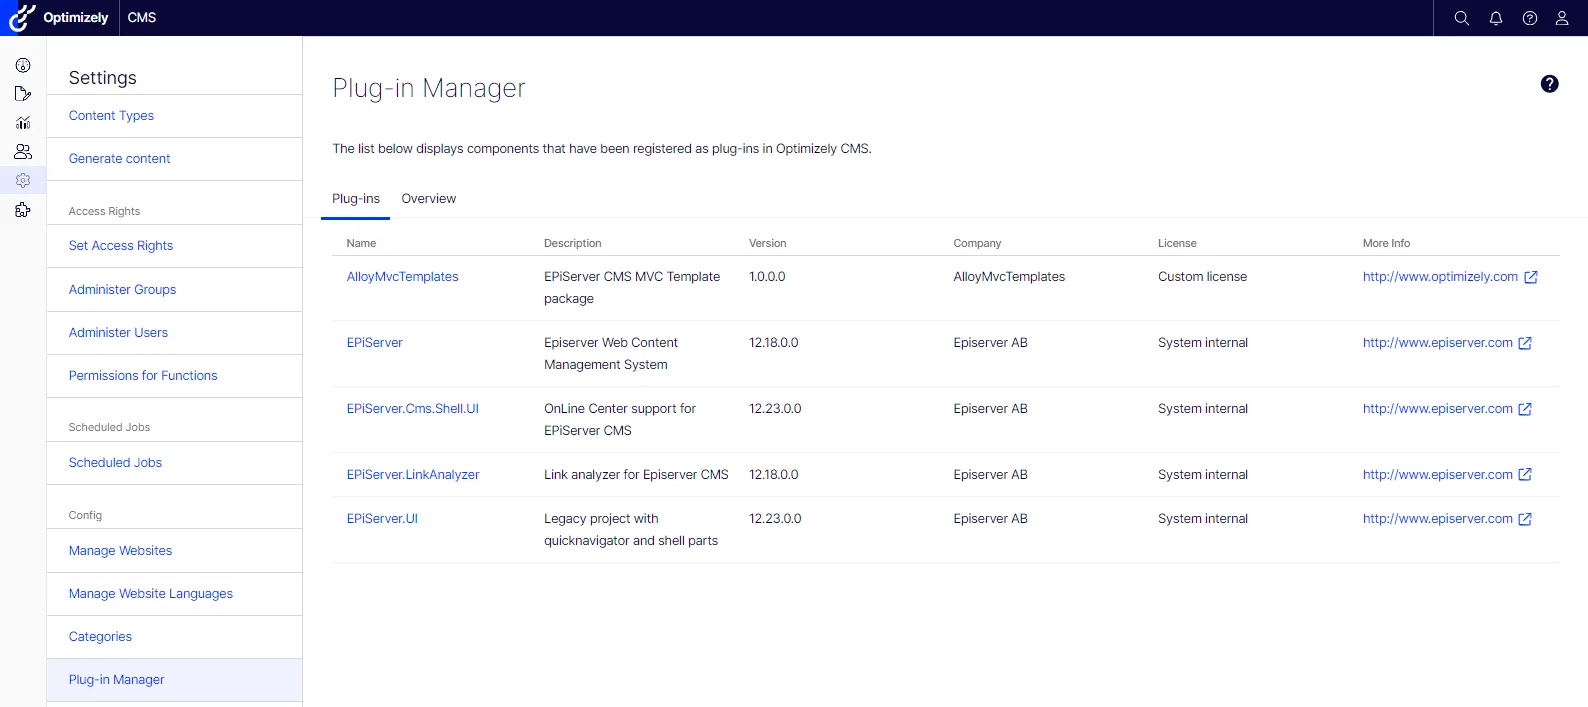This screenshot has width=1588, height=707.
Task: Follow episerver.com link in EPiServer.Cms.Shell.UI row
Action: pyautogui.click(x=1437, y=409)
